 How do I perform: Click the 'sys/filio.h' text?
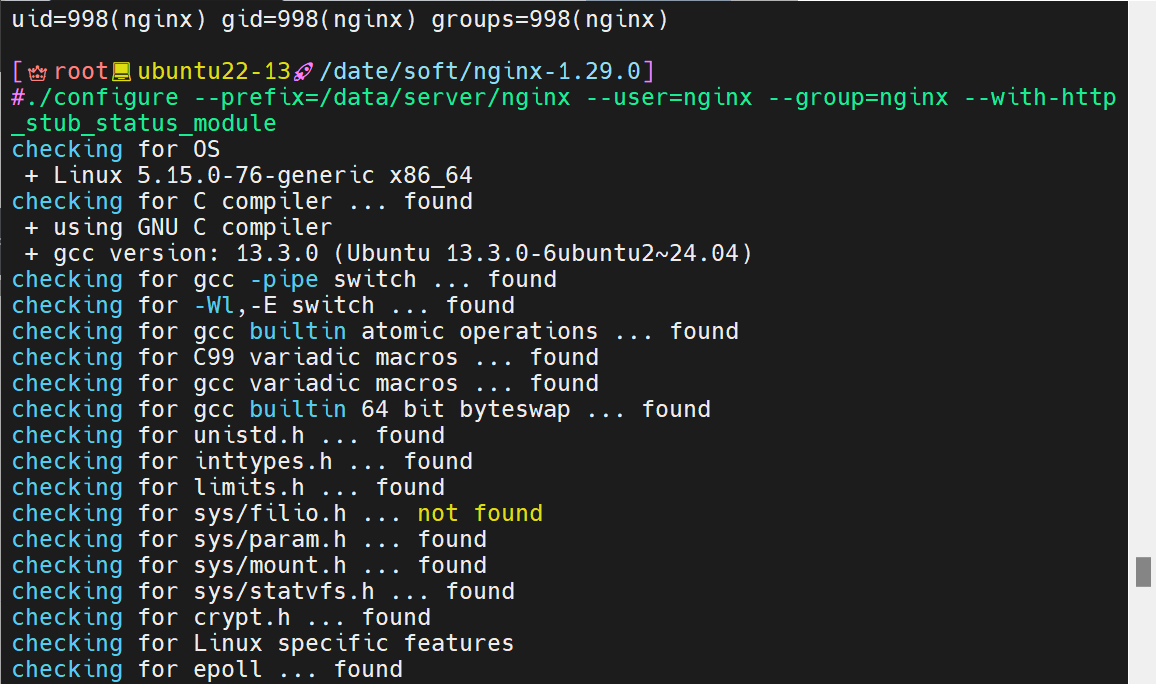[x=270, y=513]
